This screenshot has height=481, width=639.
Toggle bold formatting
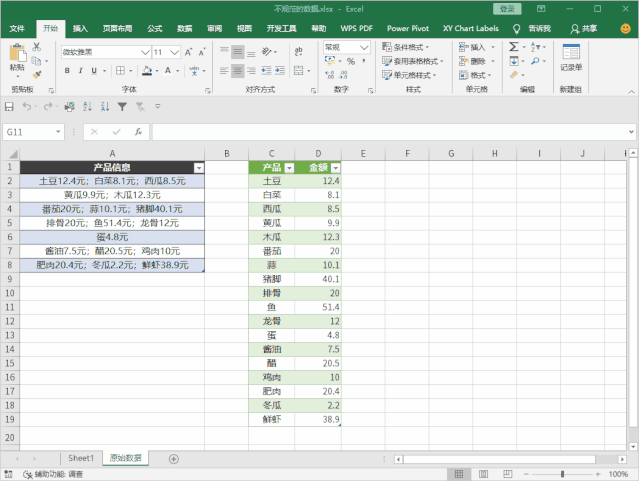click(67, 71)
